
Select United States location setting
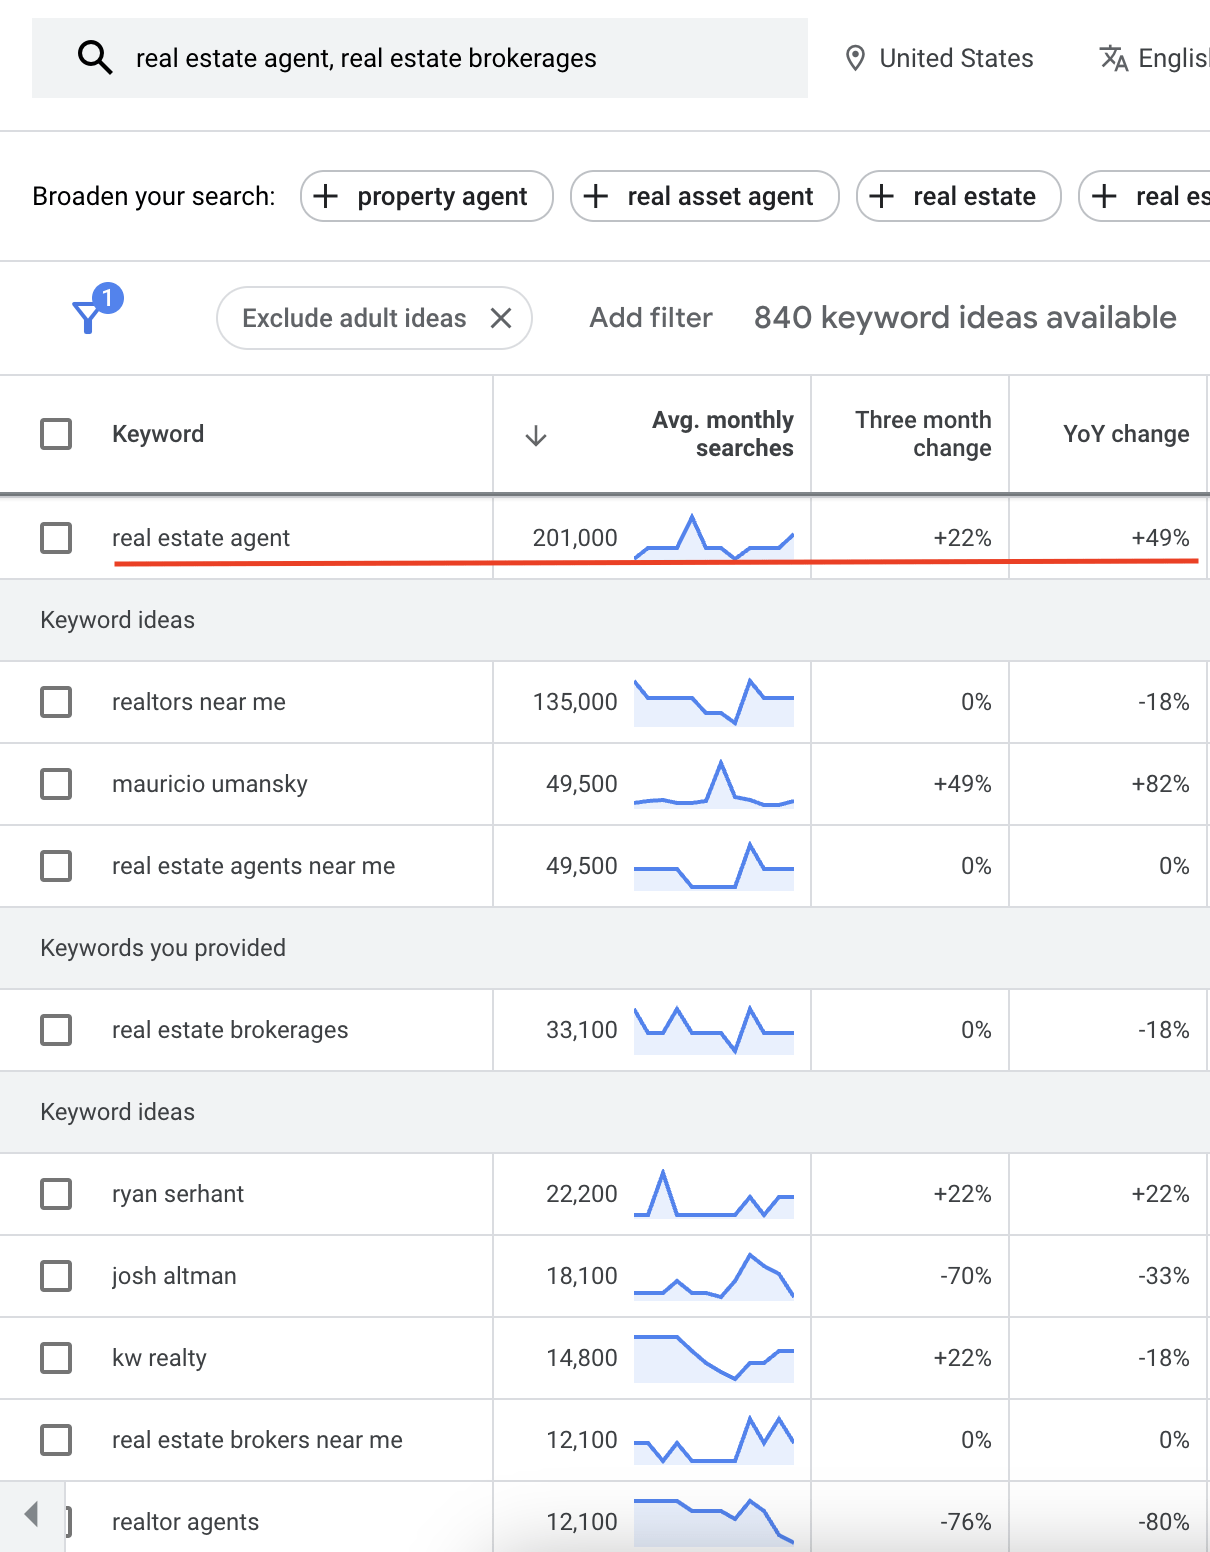[x=940, y=58]
